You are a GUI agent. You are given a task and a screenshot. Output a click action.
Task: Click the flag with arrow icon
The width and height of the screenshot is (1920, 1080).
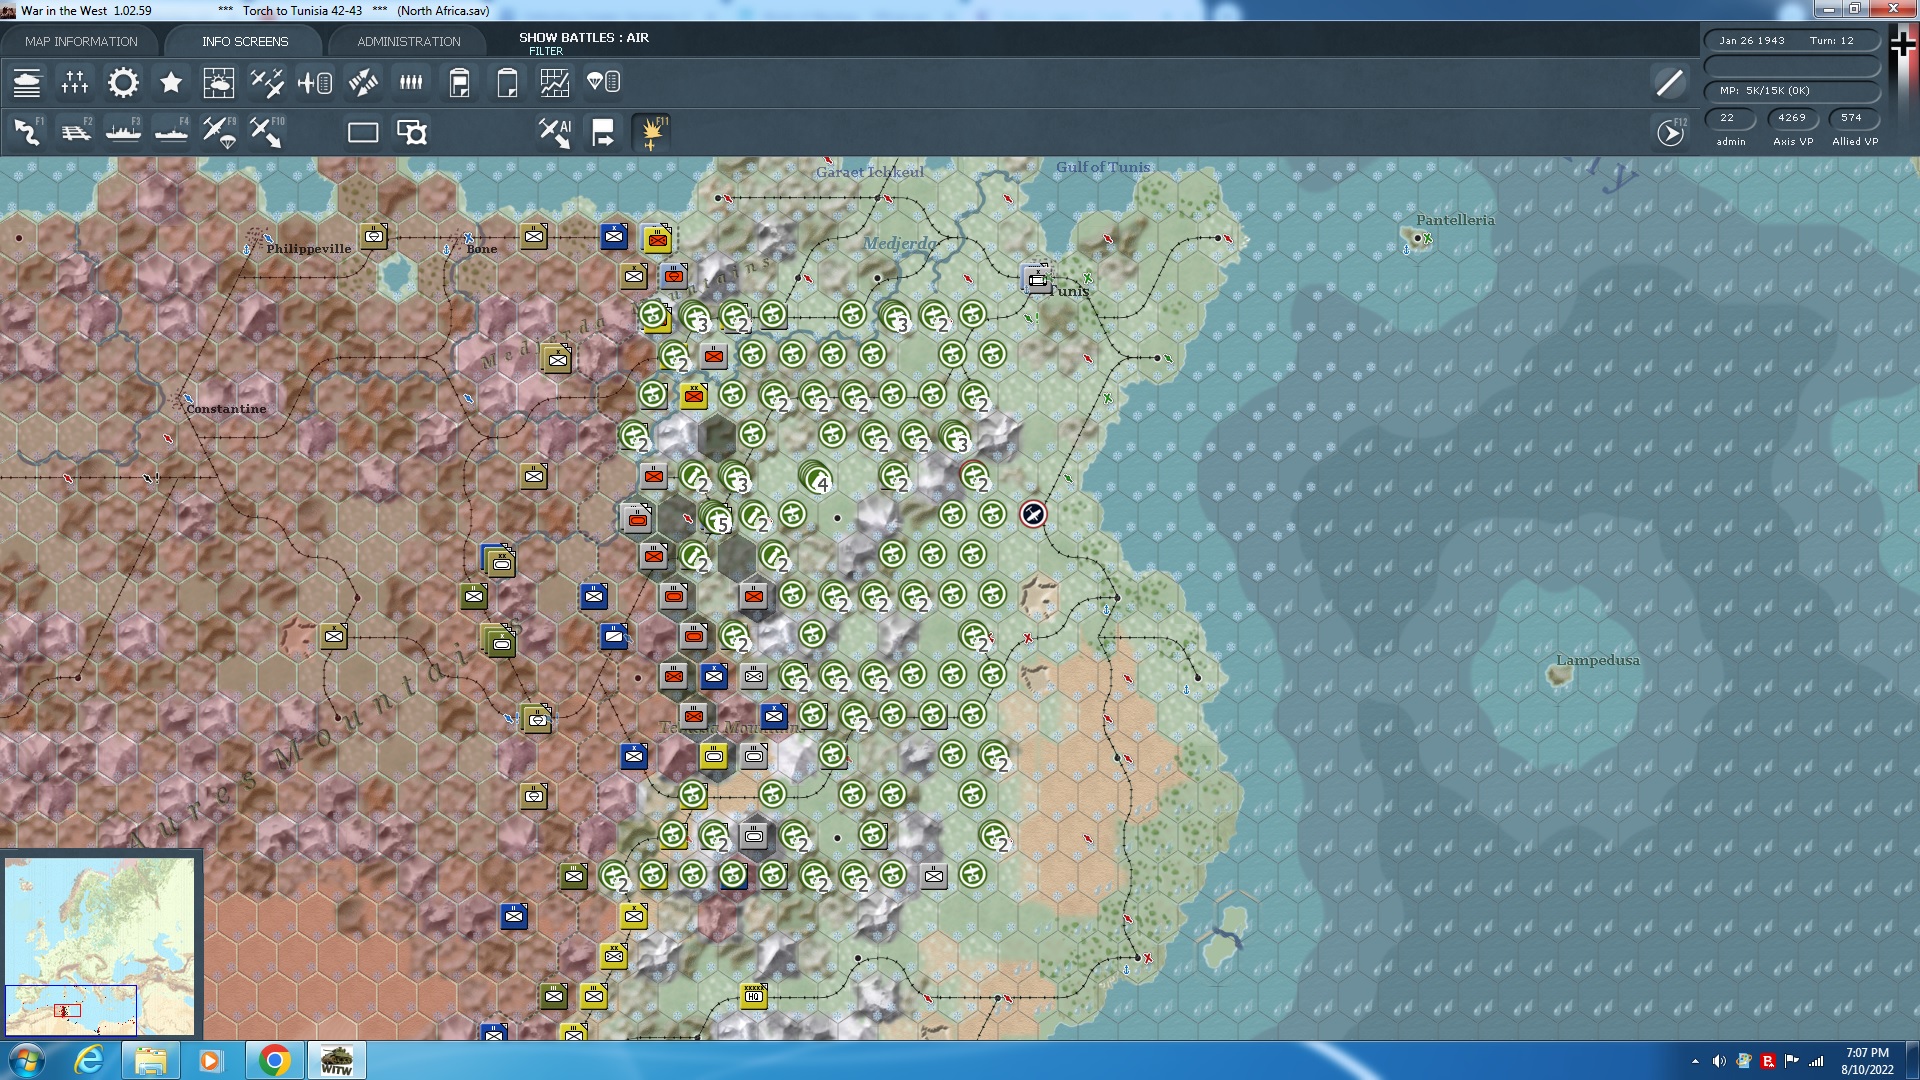pos(603,132)
